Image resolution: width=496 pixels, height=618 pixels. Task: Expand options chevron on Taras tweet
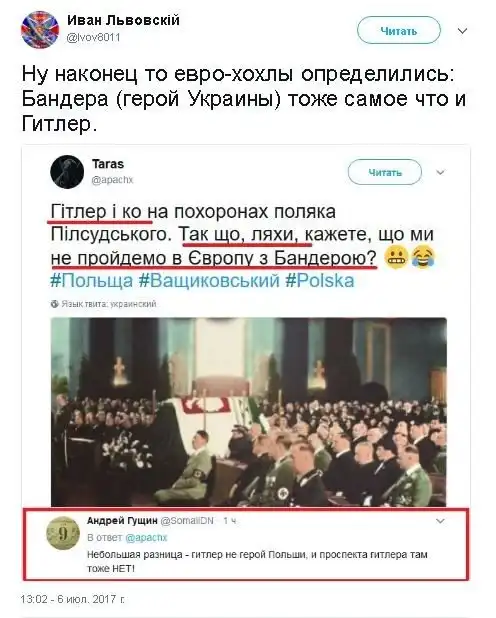coord(440,172)
